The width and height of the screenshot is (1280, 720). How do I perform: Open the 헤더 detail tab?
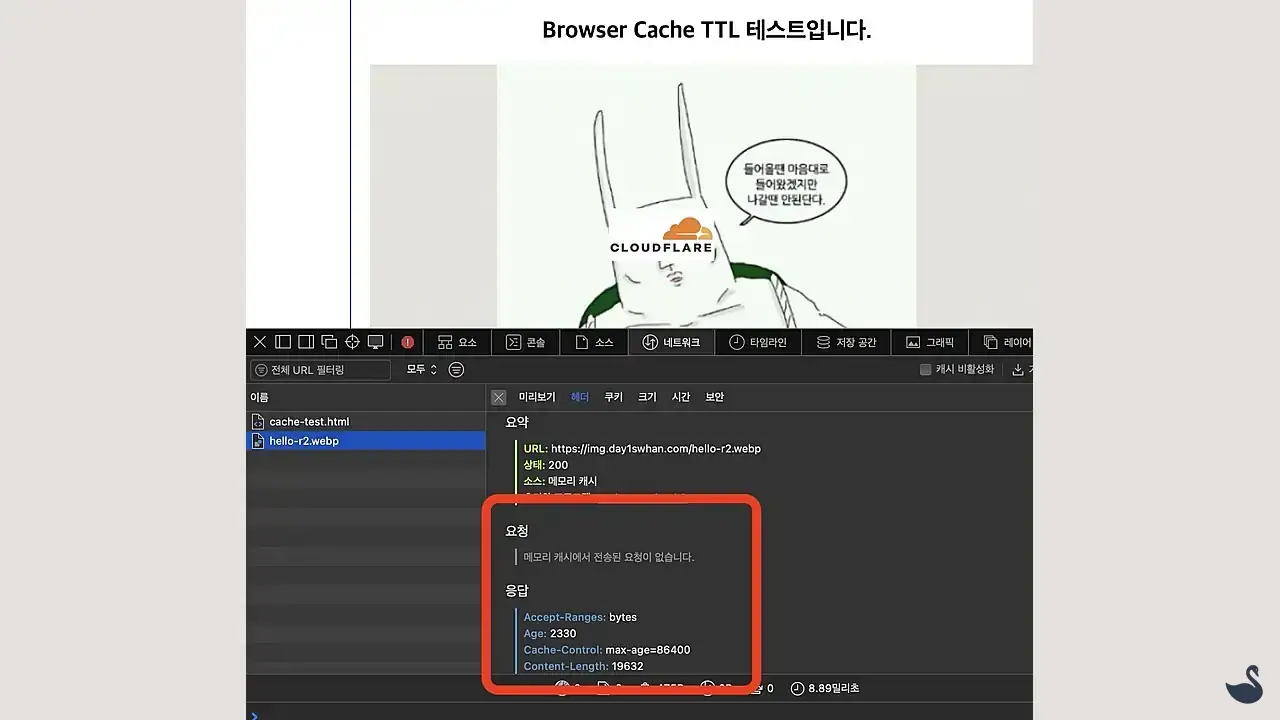pyautogui.click(x=580, y=397)
